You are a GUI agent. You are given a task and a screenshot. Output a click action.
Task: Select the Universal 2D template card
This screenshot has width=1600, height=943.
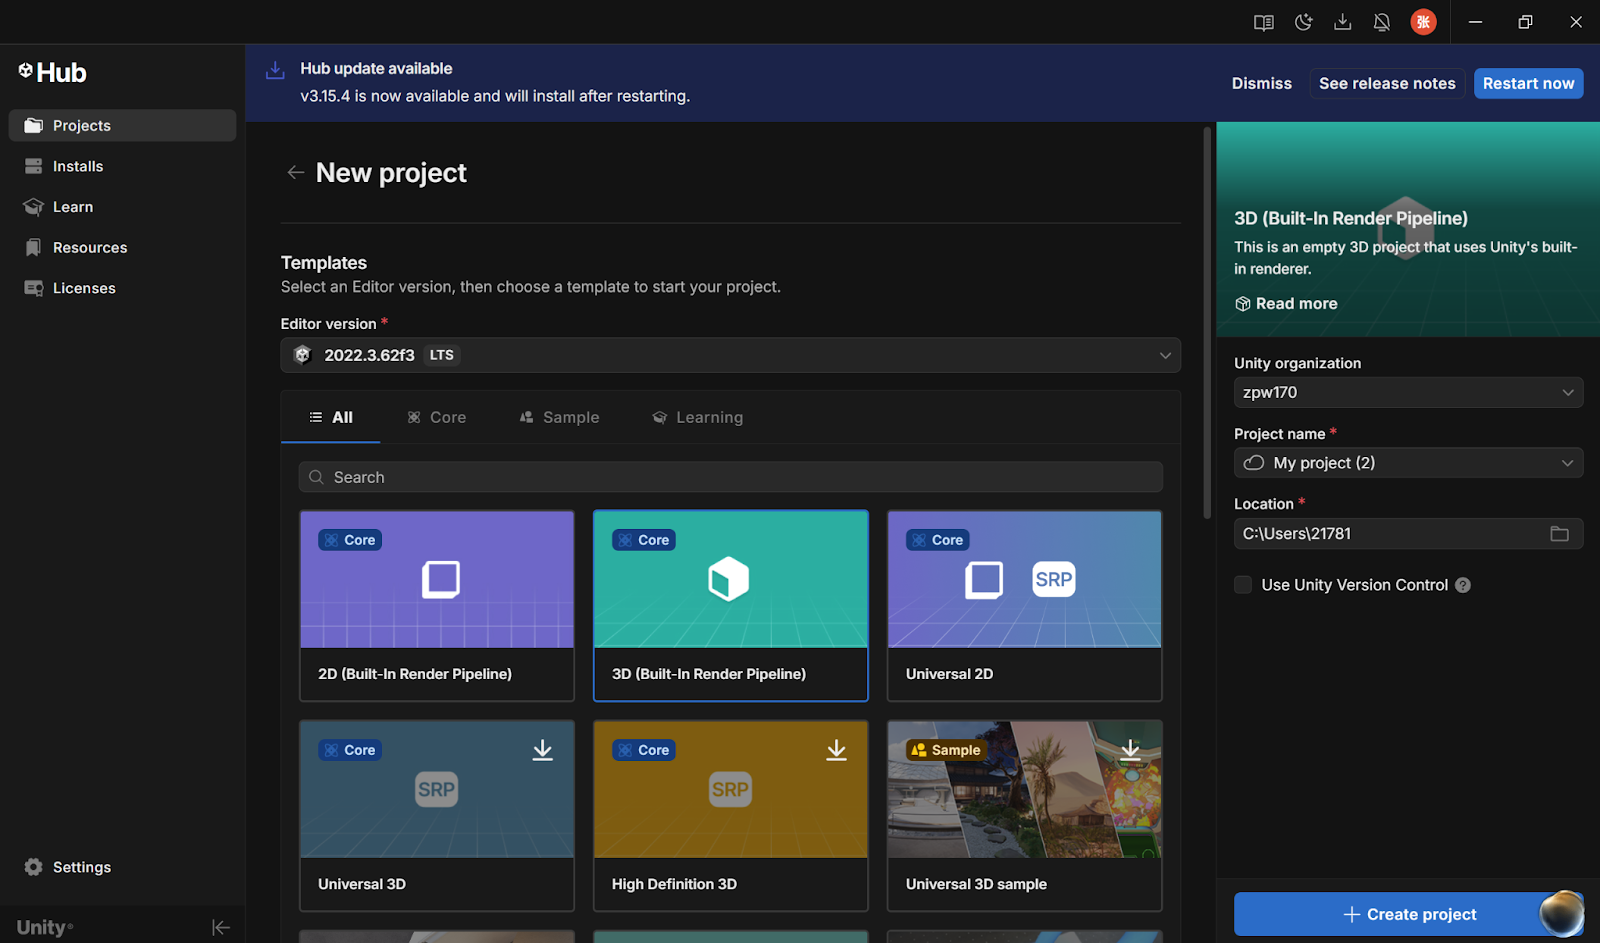tap(1024, 605)
